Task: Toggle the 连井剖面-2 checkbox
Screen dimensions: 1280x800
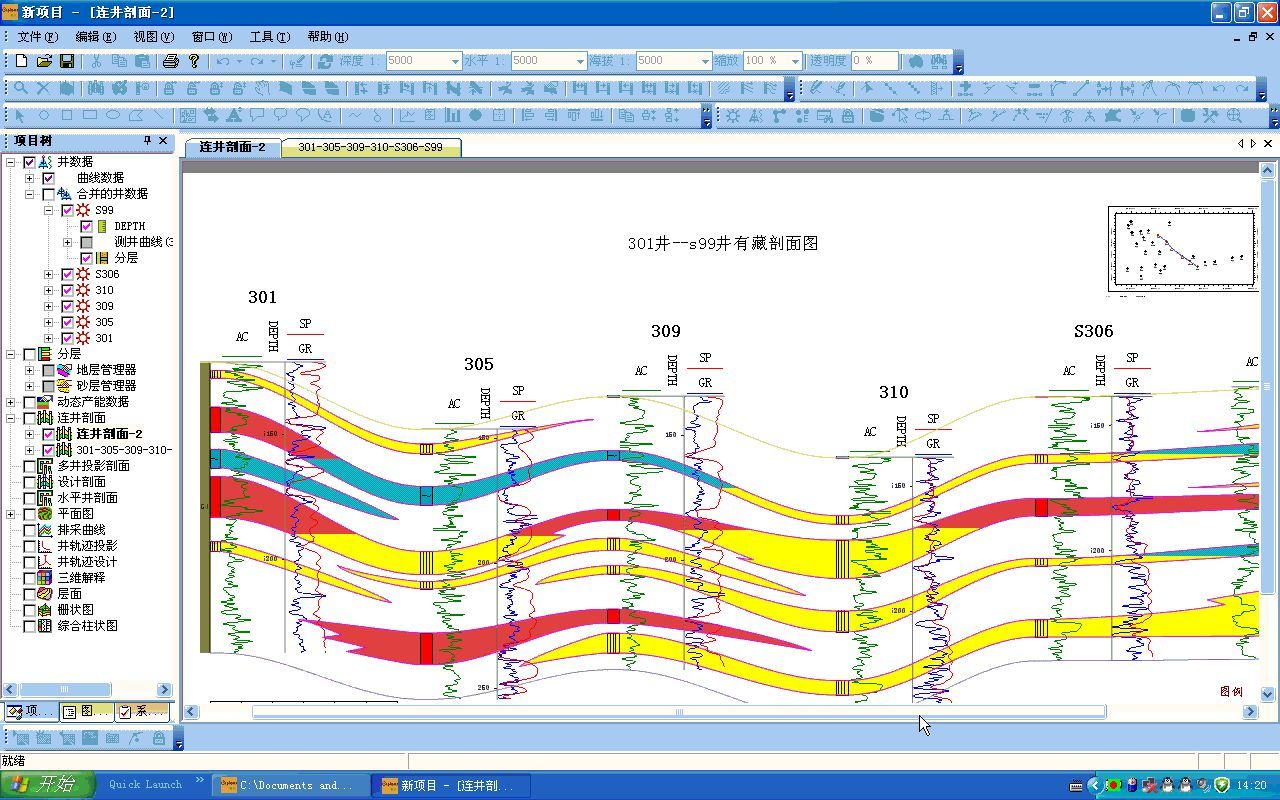Action: pos(48,434)
